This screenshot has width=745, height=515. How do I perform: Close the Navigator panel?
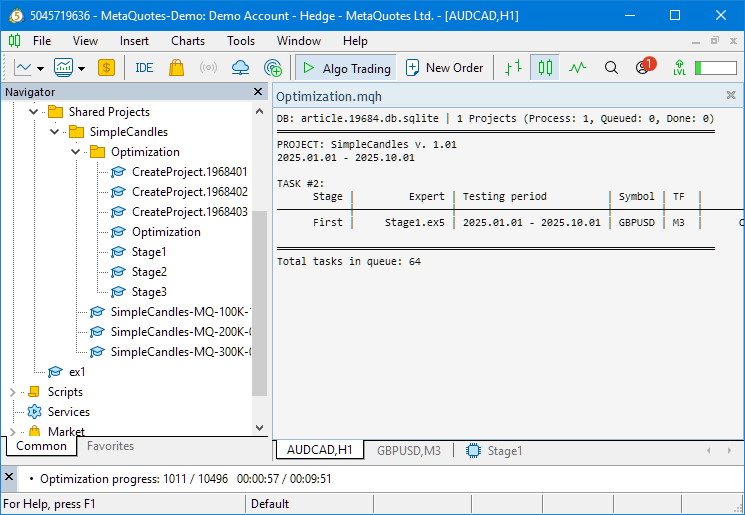[258, 91]
